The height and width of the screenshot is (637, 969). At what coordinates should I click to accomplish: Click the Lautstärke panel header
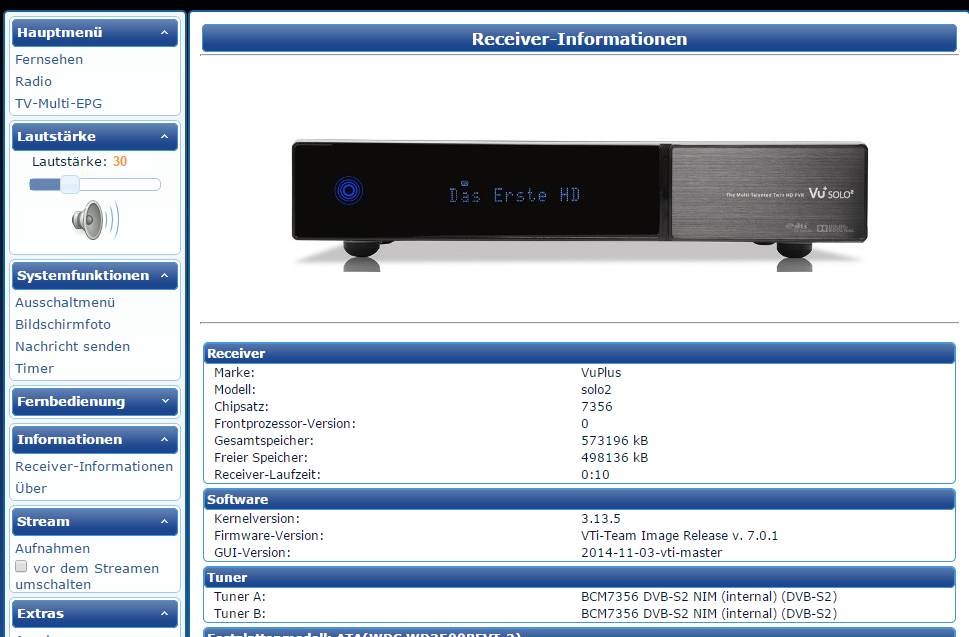pos(95,137)
